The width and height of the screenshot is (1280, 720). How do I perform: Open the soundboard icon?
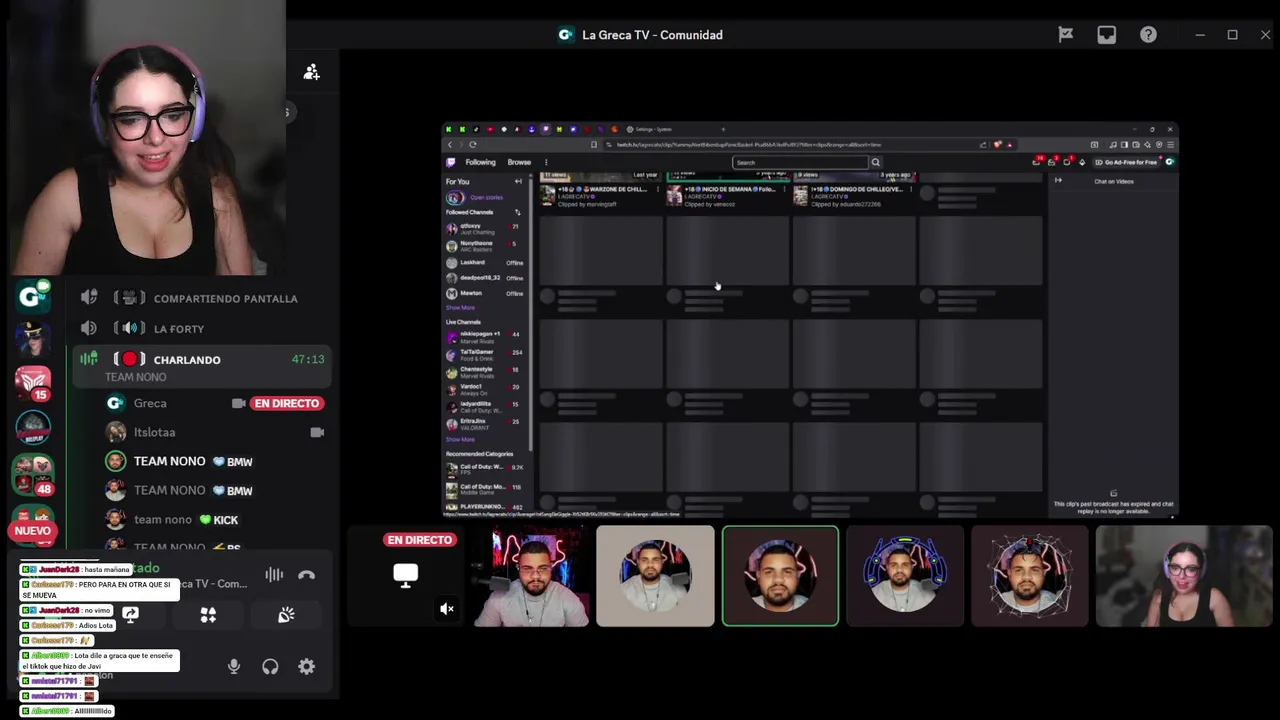(286, 615)
